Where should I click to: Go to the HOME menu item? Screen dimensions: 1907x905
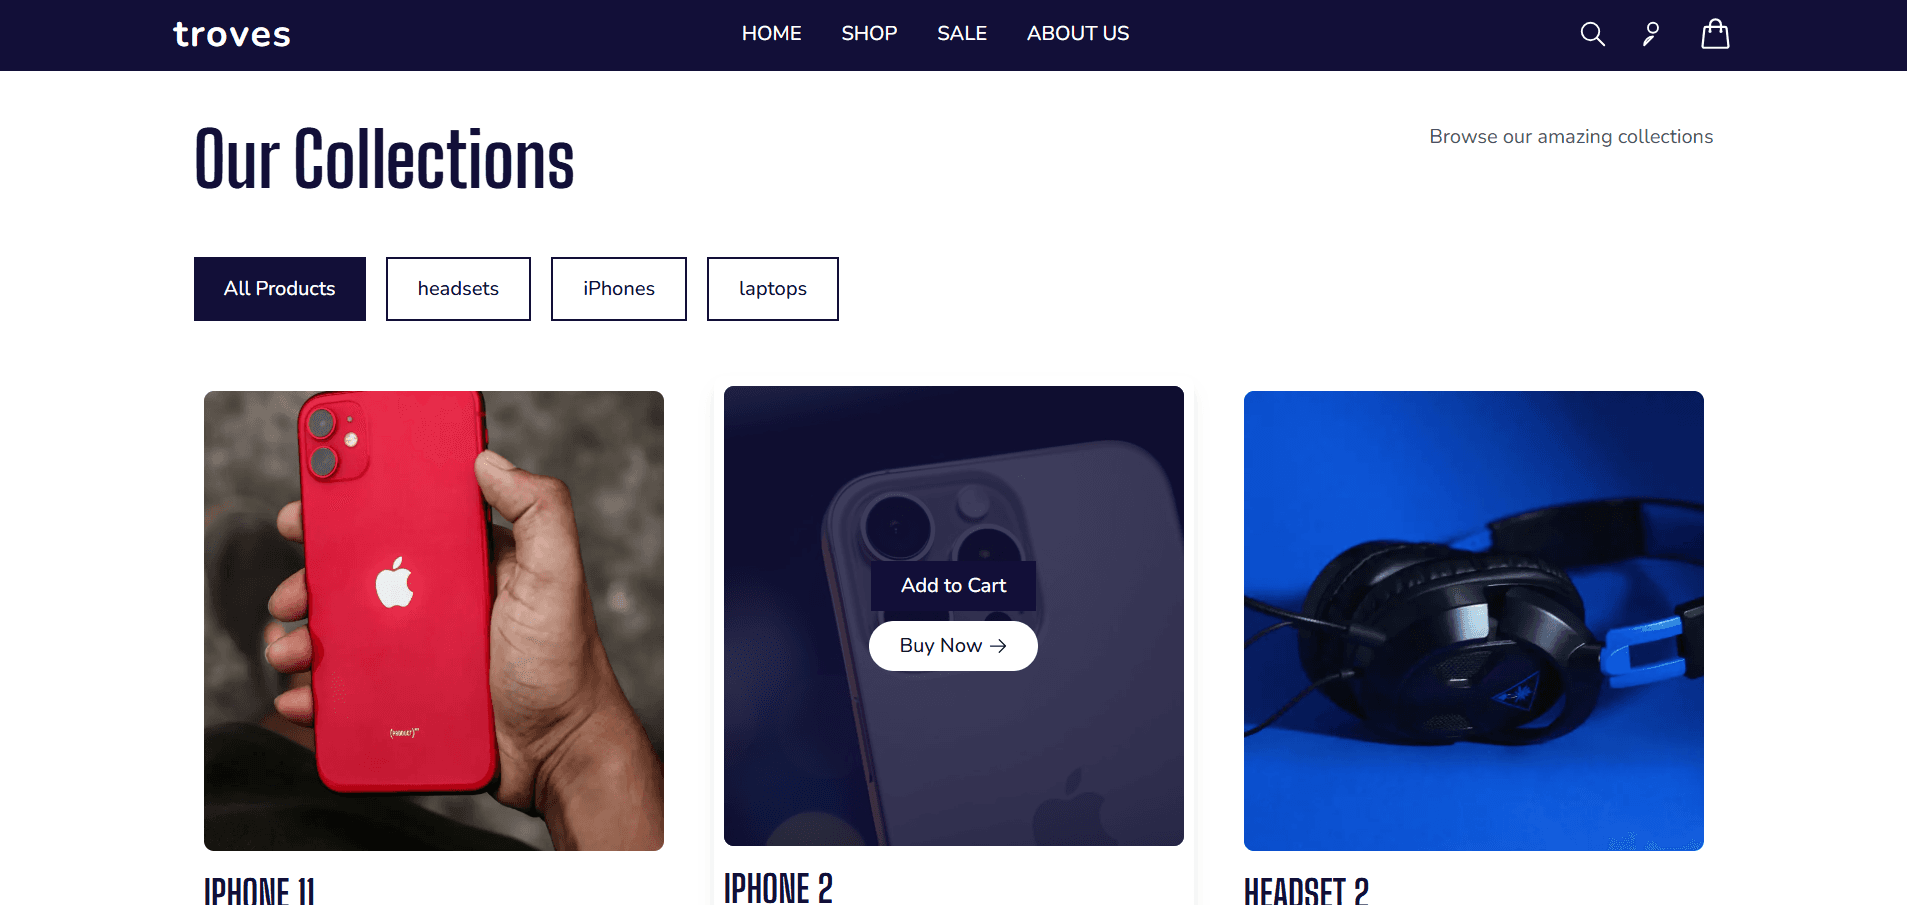(771, 34)
